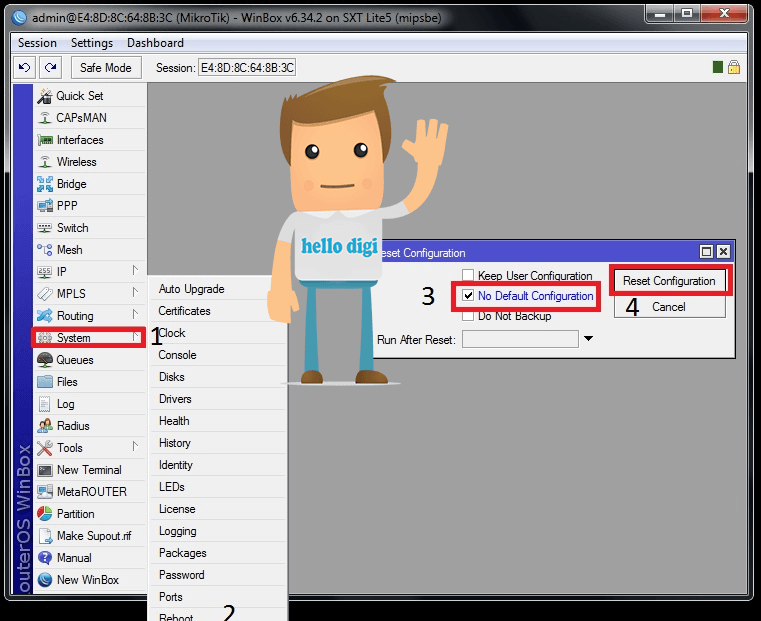Open Log document icon

(45, 404)
